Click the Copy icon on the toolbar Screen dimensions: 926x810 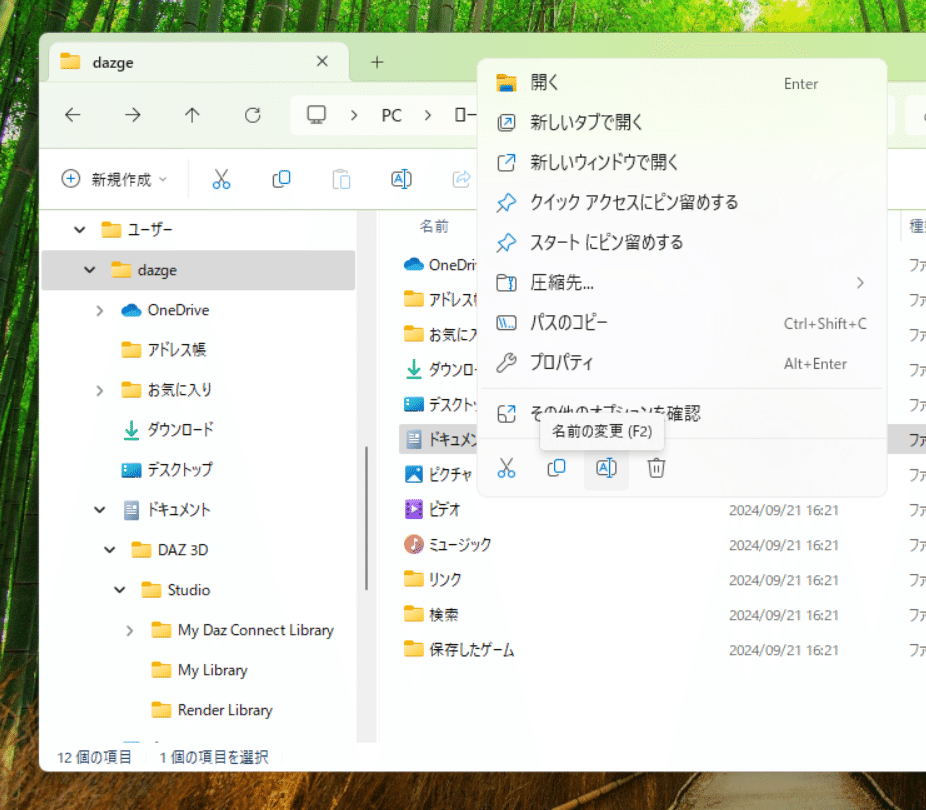[x=281, y=178]
